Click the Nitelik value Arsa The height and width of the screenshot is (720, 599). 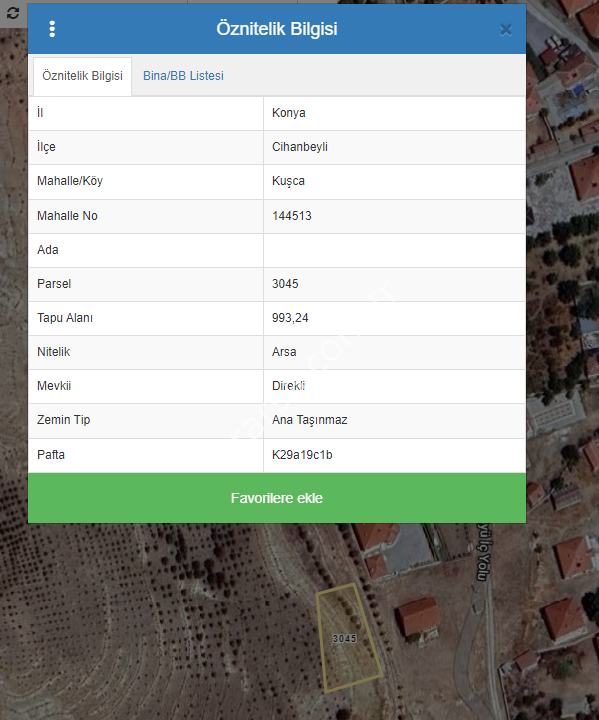[x=284, y=352]
